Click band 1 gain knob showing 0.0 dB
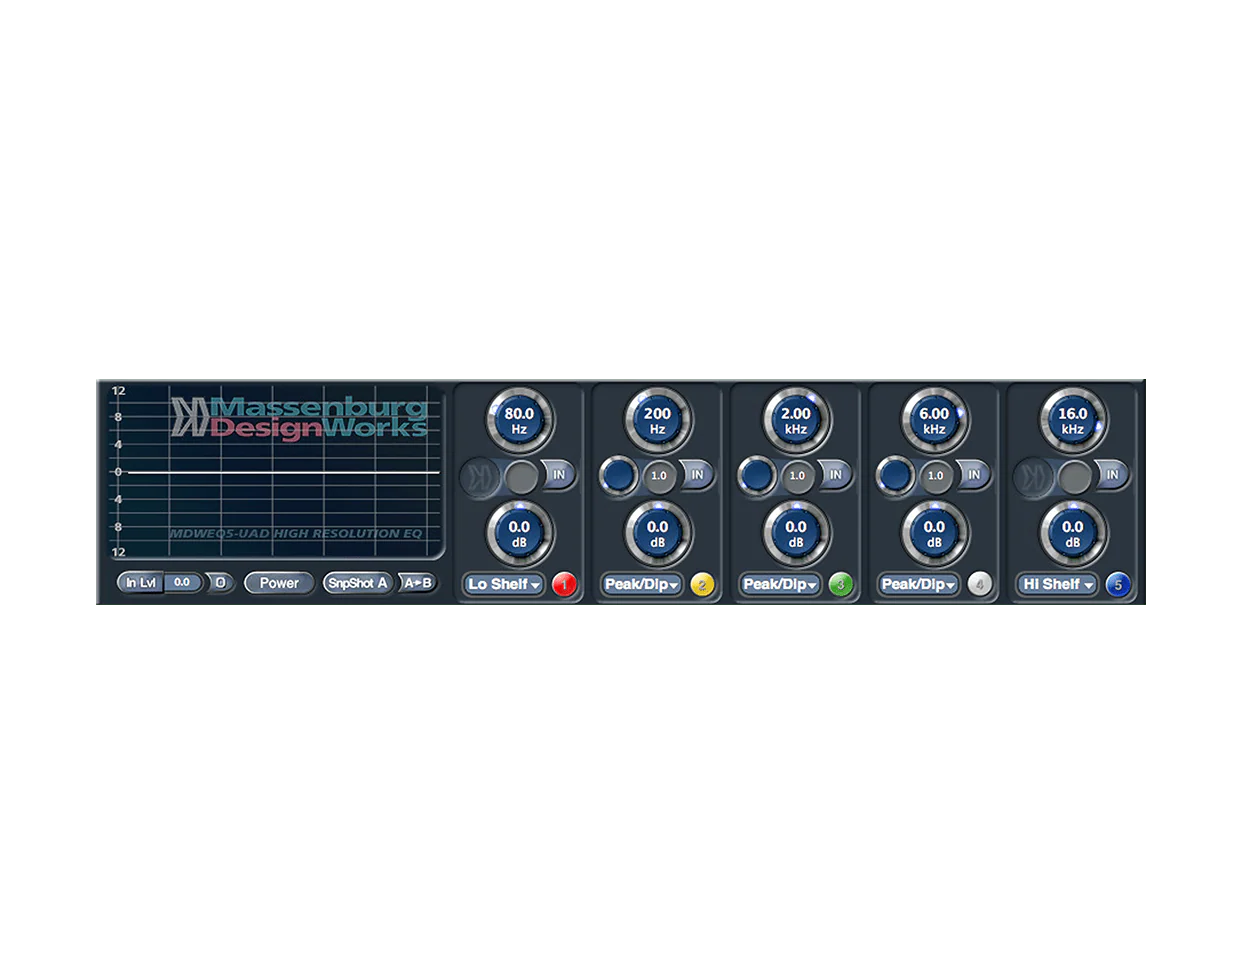 519,534
